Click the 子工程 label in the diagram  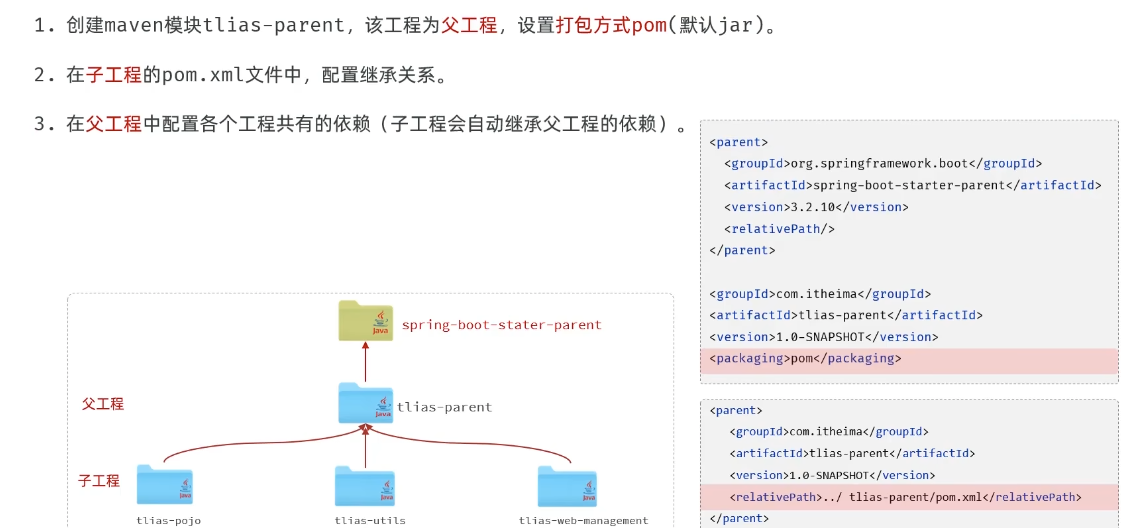99,481
